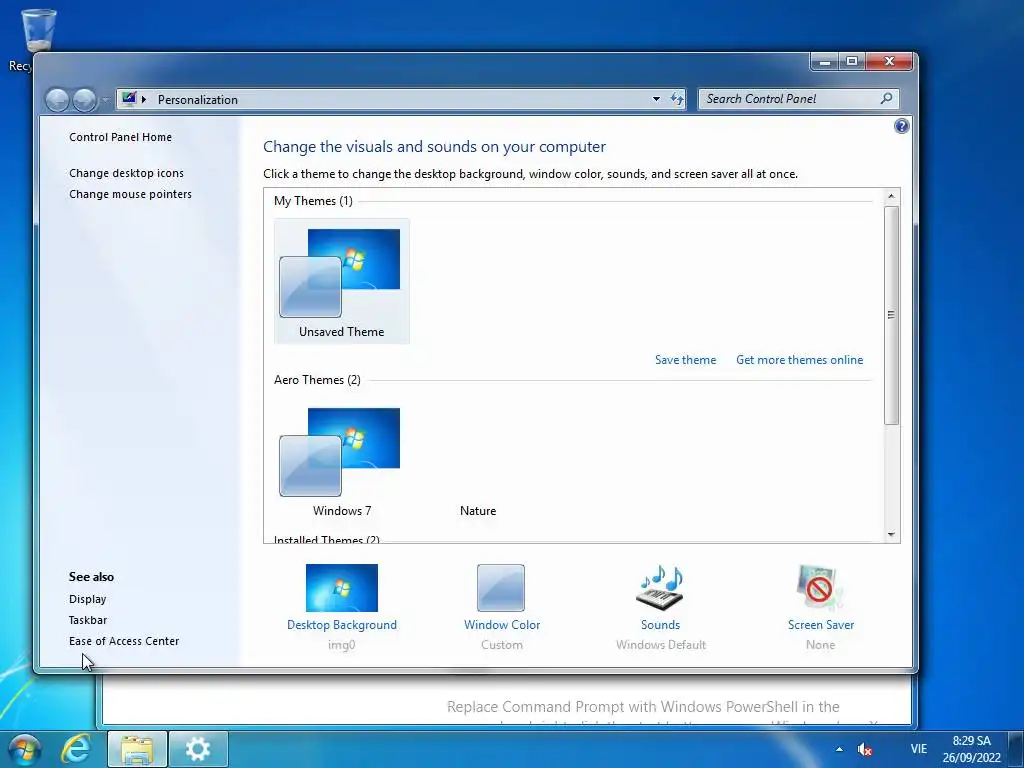Screen dimensions: 1024x768
Task: Click the VIE input language indicator
Action: [918, 749]
